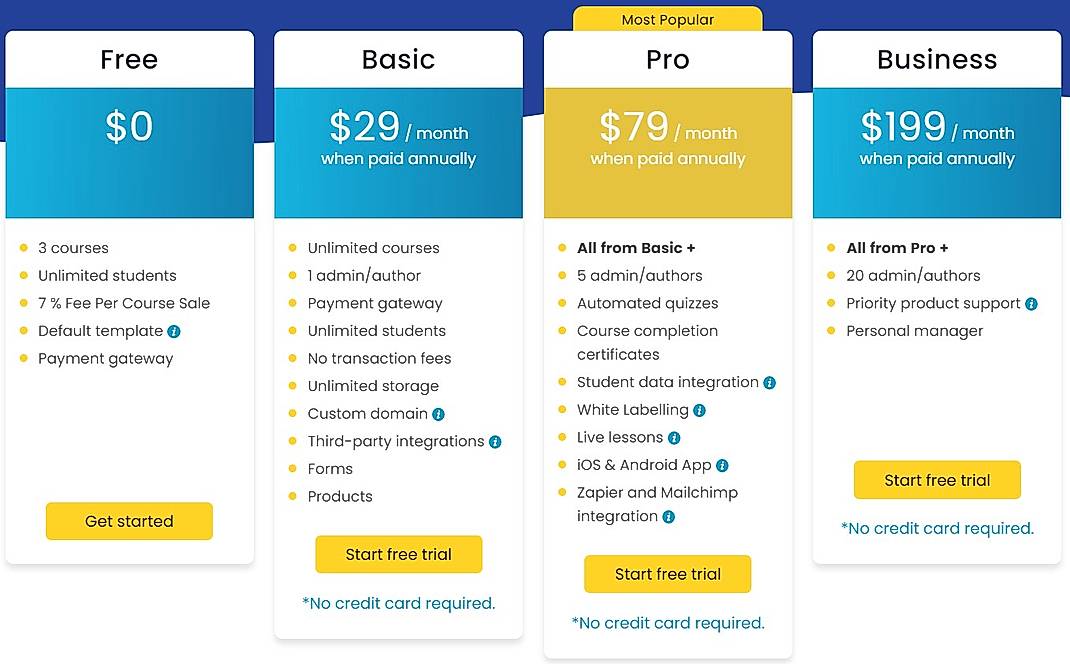
Task: Click the Most Popular badge
Action: click(667, 19)
